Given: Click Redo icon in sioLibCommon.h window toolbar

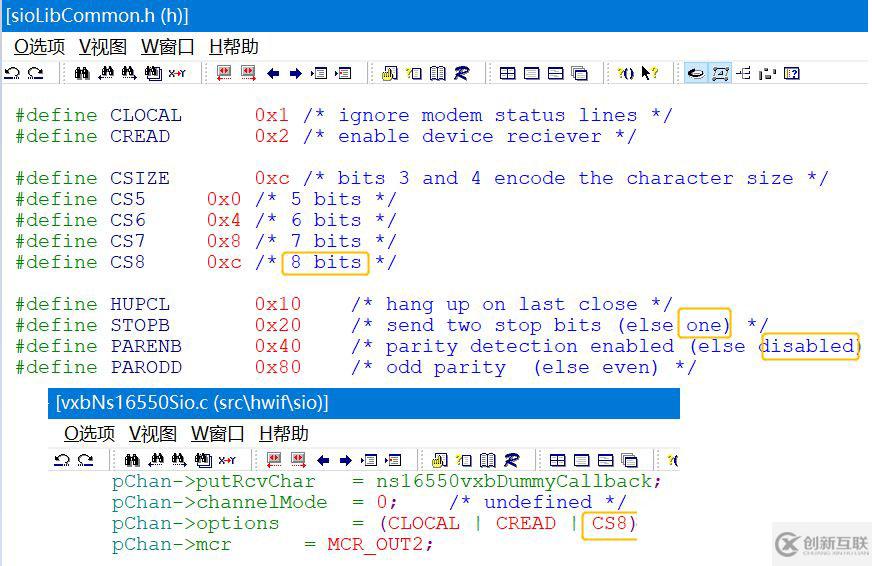Looking at the screenshot, I should coord(35,73).
